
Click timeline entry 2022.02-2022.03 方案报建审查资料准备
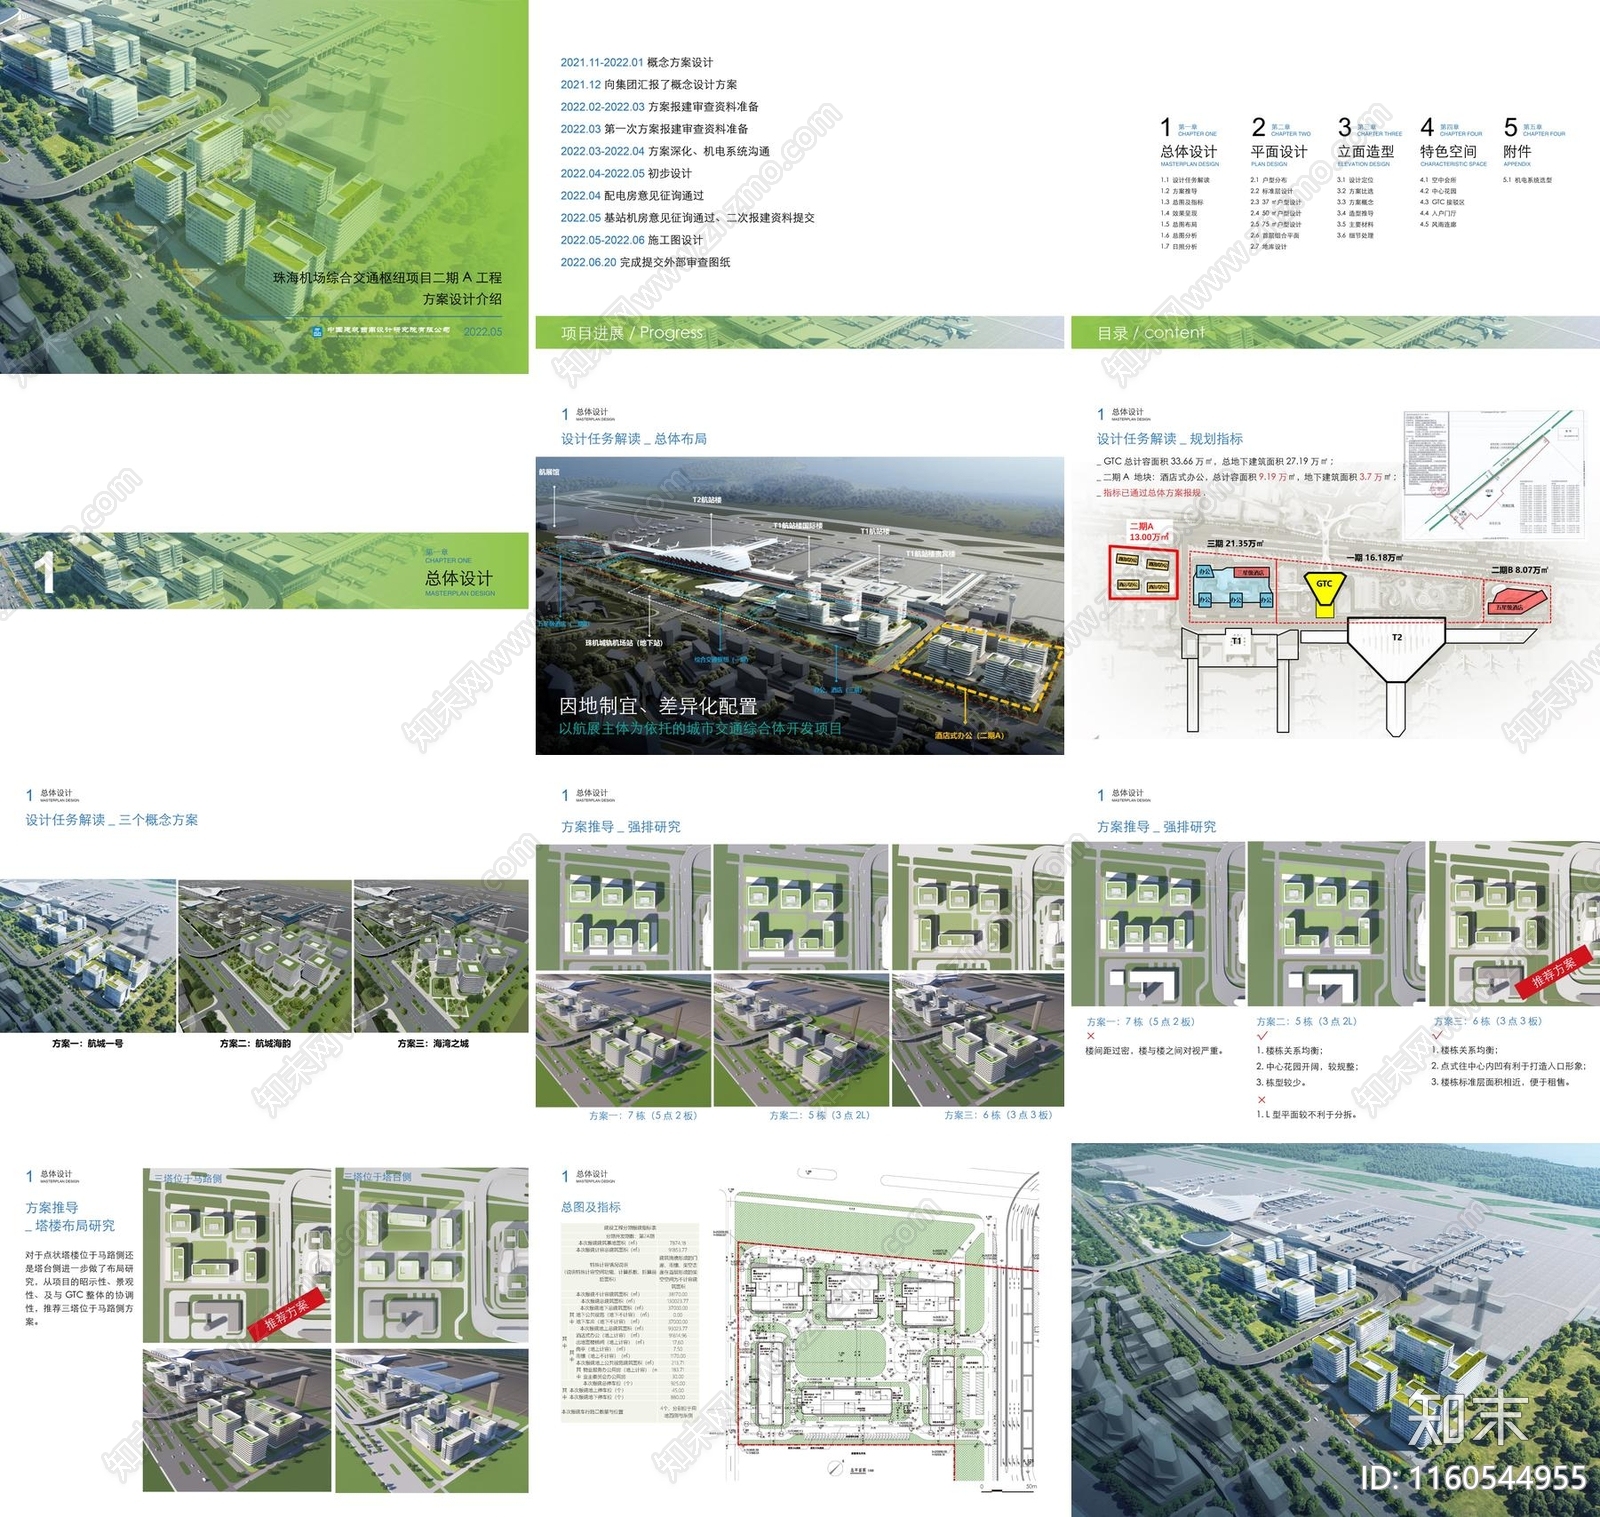[660, 107]
